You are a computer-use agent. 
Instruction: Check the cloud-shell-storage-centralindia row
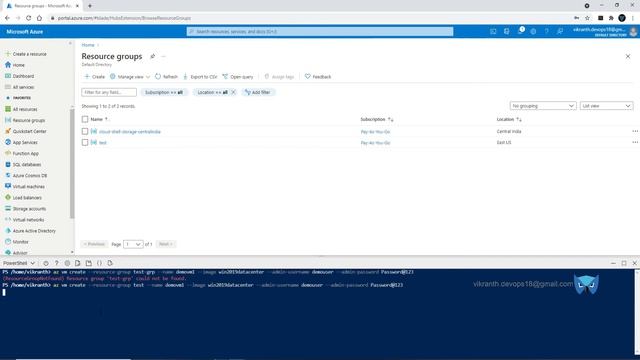coord(85,131)
